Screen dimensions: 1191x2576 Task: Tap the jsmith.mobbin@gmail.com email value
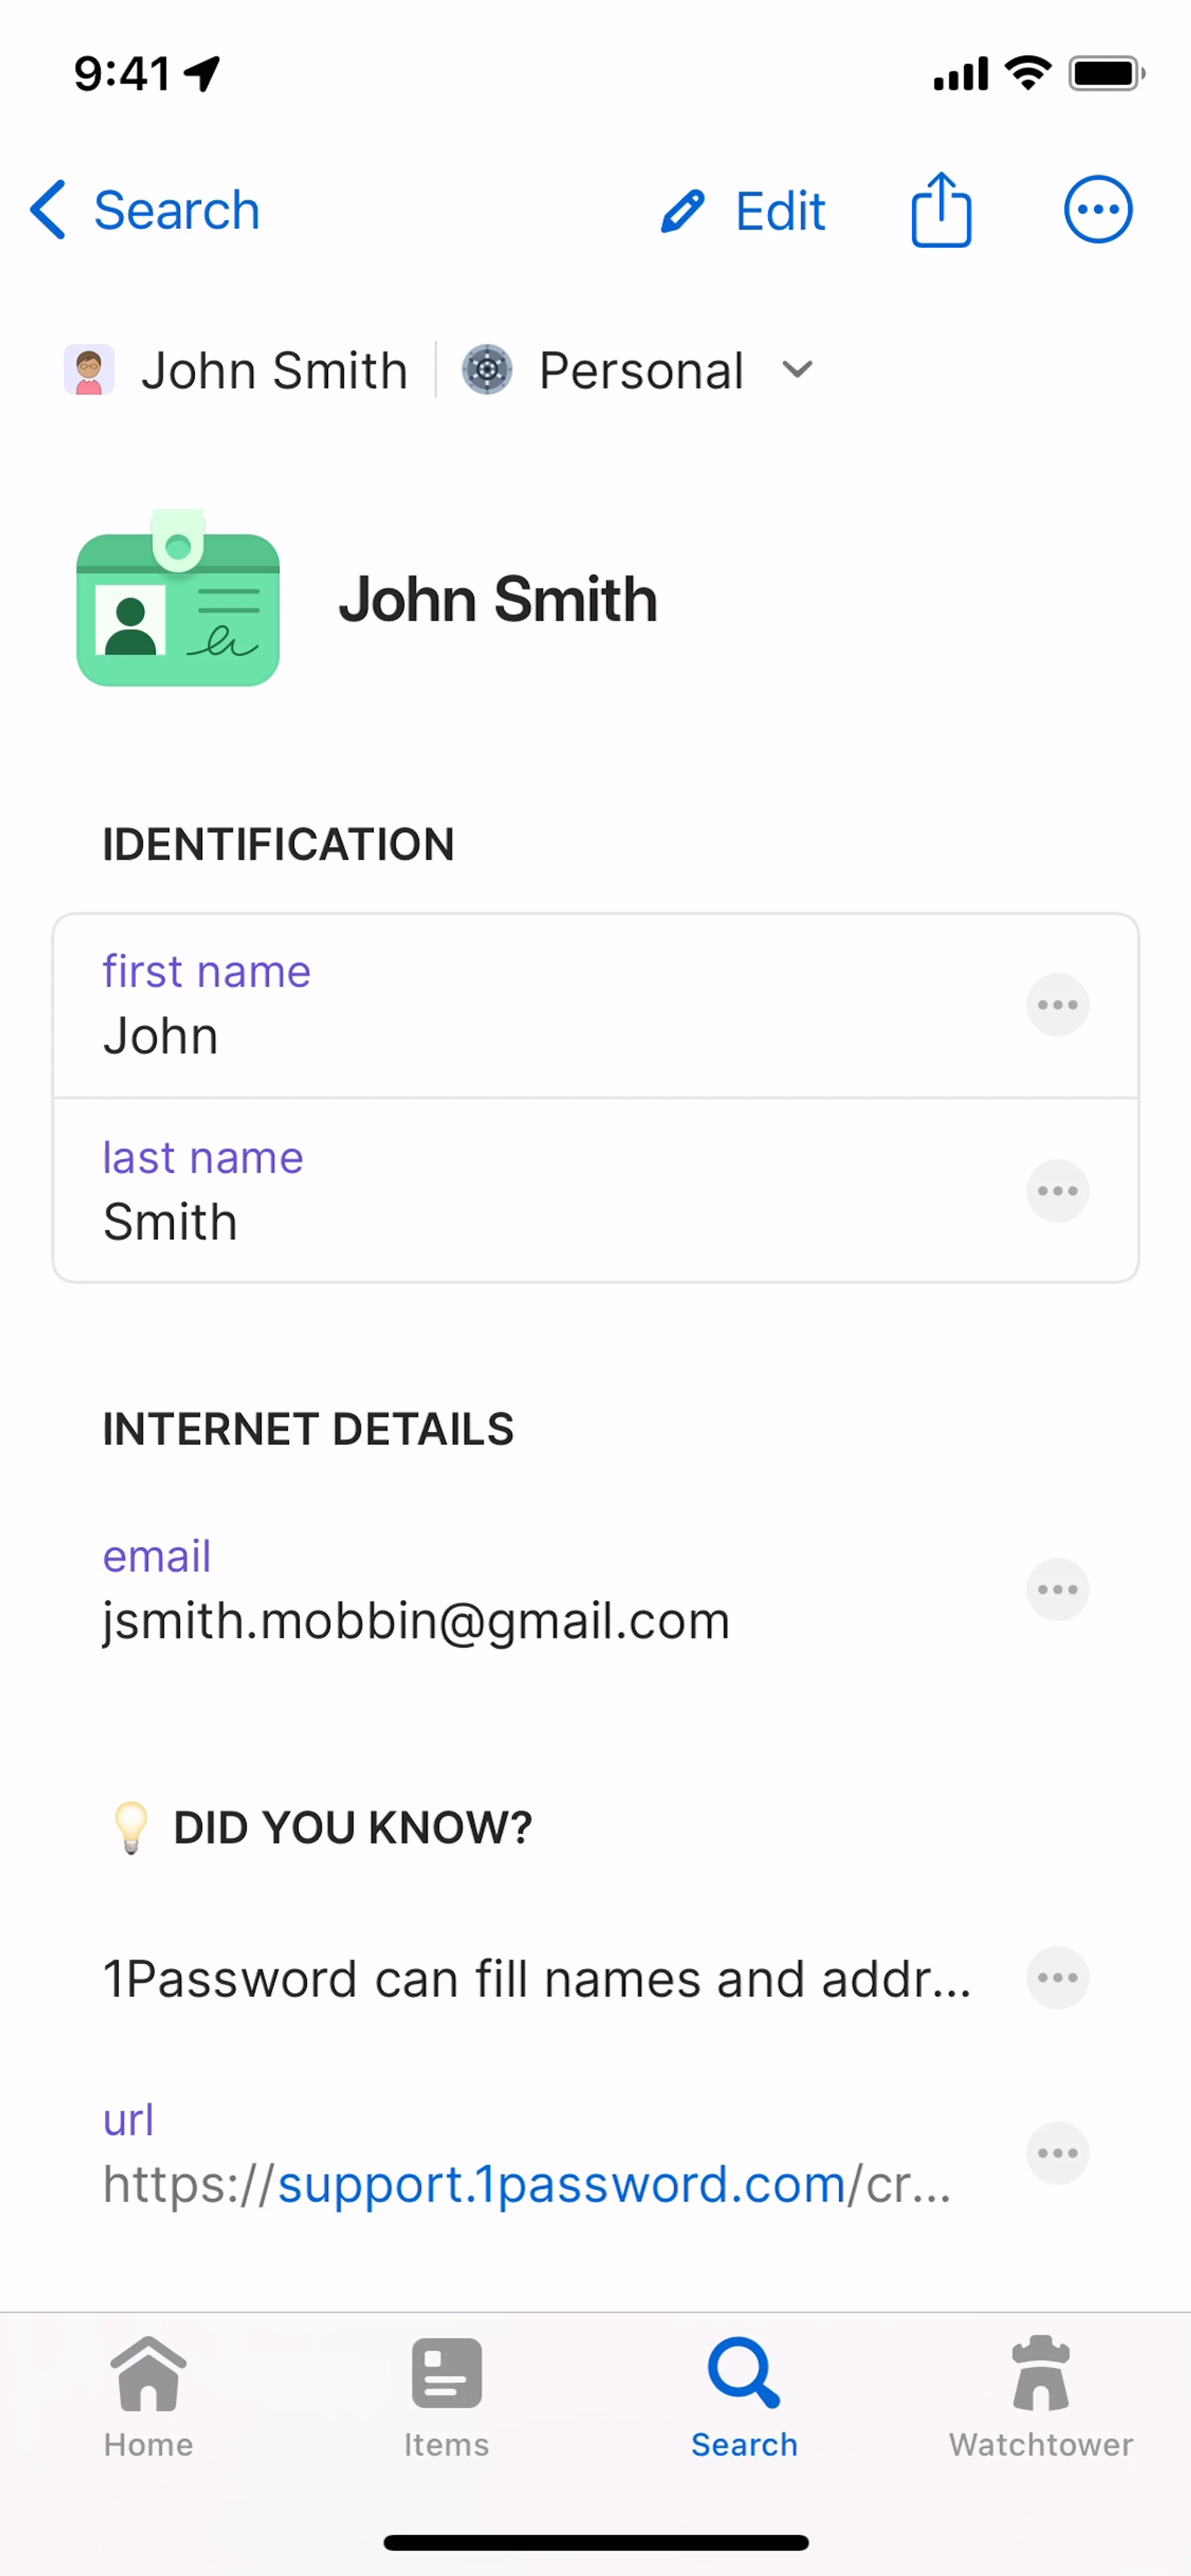(416, 1621)
